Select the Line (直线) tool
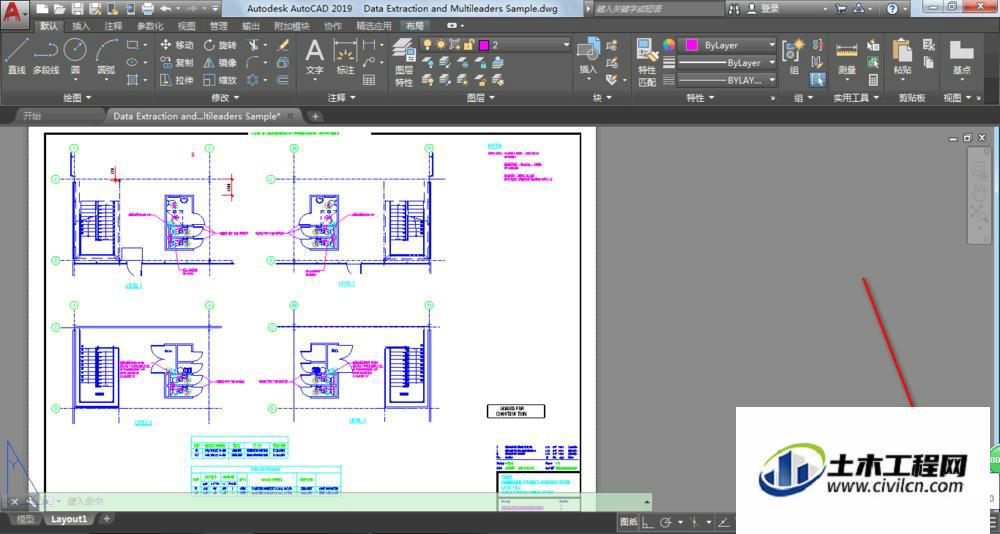This screenshot has height=534, width=1000. coord(16,57)
